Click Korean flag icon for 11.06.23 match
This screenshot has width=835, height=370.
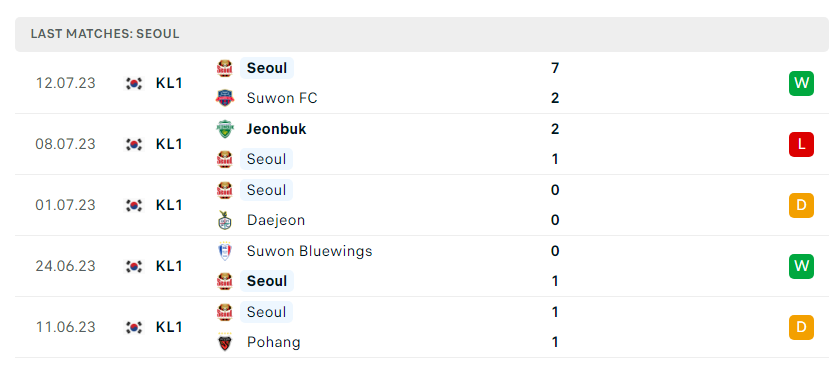(134, 327)
